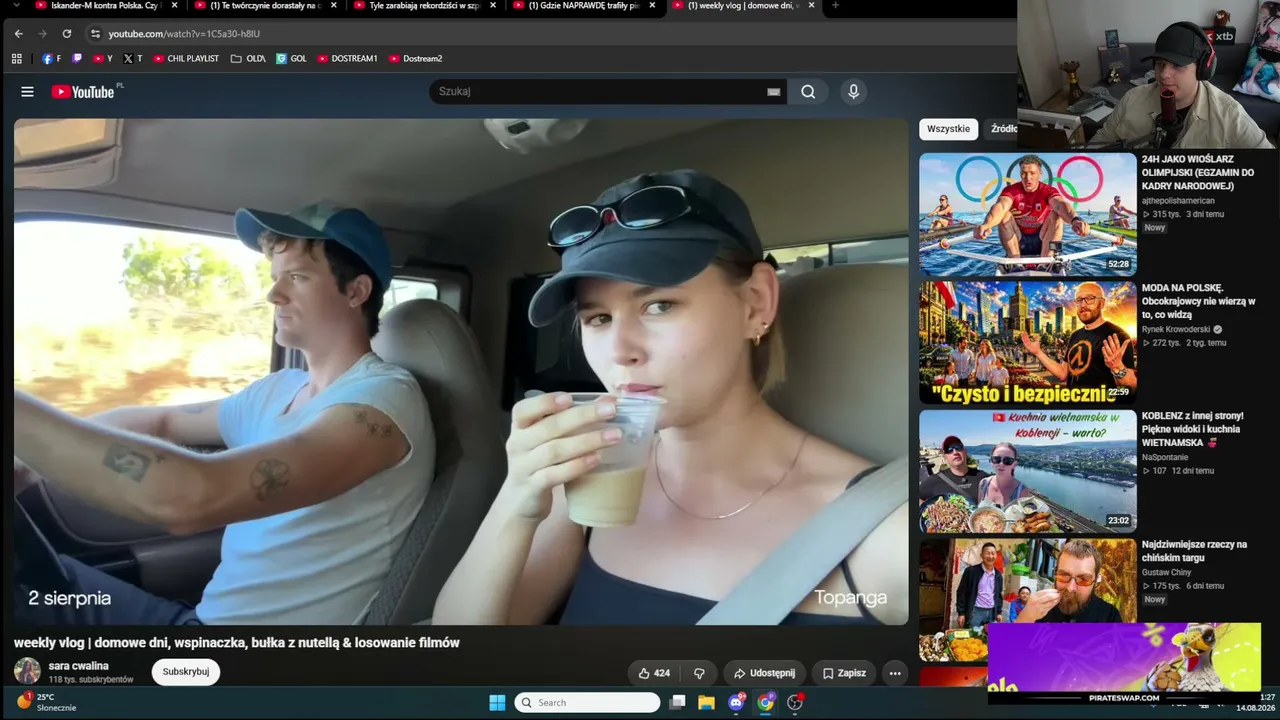Image resolution: width=1280 pixels, height=720 pixels.
Task: Open more actions three-dot menu
Action: pyautogui.click(x=895, y=673)
